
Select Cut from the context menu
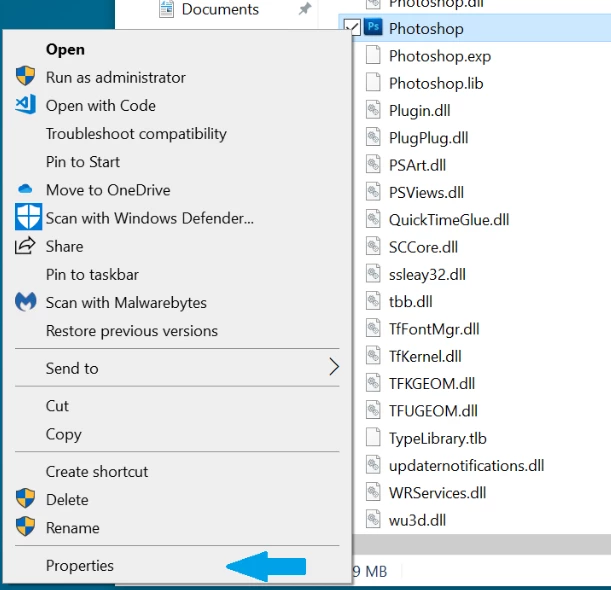coord(57,406)
